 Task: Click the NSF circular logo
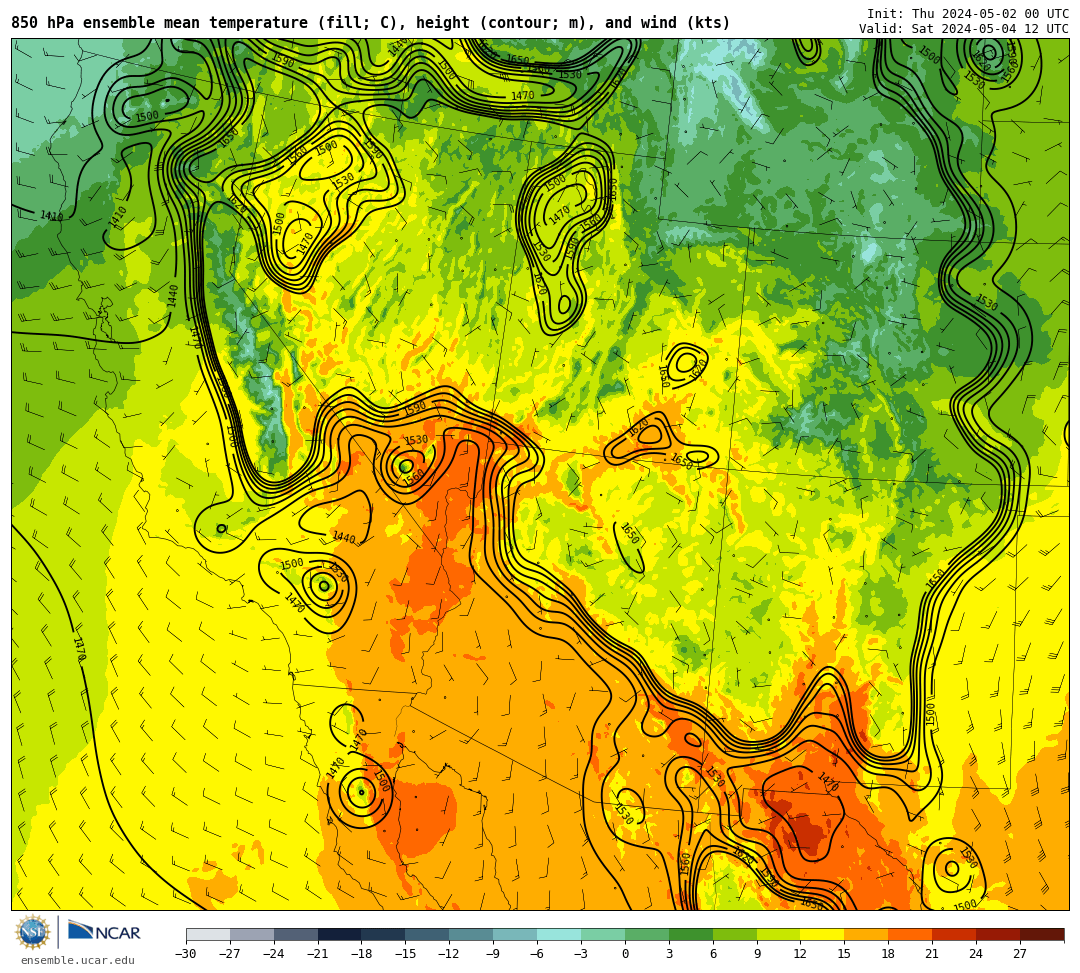33,932
